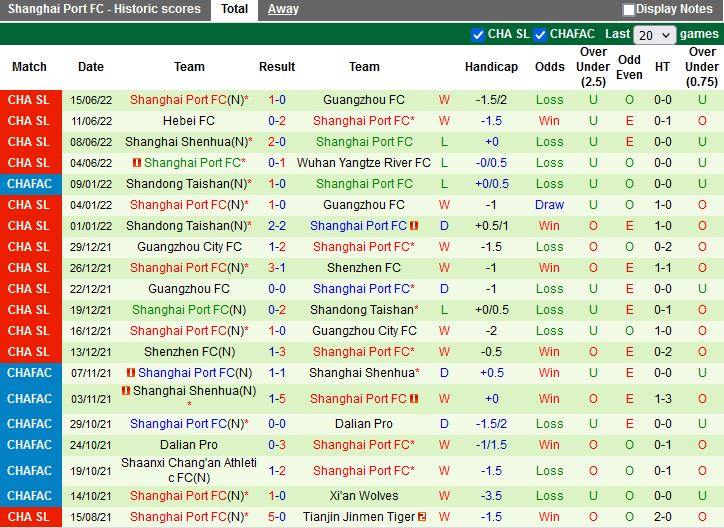Click the +0.5/1 handicap value
Image resolution: width=724 pixels, height=528 pixels.
point(491,226)
